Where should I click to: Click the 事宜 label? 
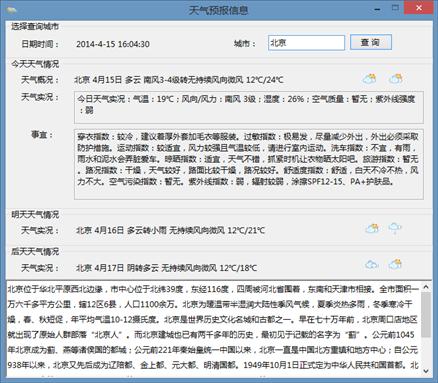pyautogui.click(x=42, y=135)
